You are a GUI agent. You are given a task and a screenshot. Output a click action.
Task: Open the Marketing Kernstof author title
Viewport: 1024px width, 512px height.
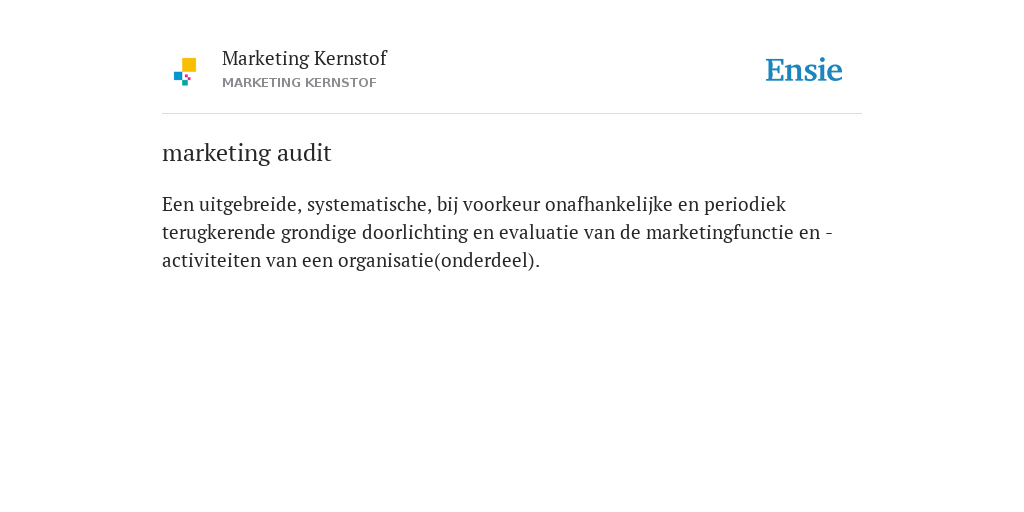pyautogui.click(x=304, y=58)
